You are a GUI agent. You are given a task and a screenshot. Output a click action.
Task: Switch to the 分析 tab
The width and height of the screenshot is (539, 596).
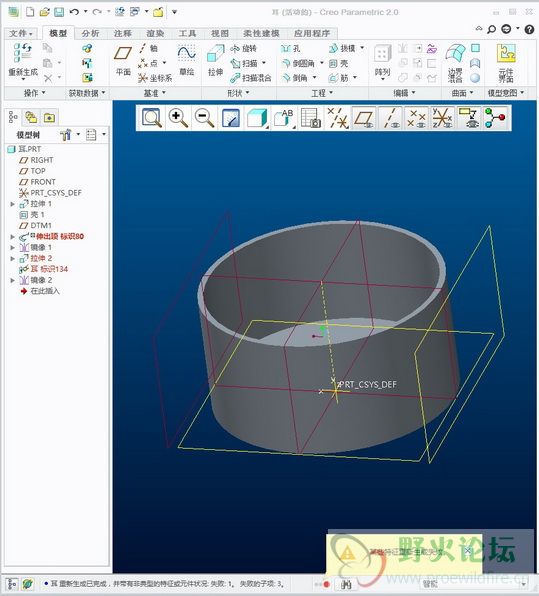click(90, 33)
